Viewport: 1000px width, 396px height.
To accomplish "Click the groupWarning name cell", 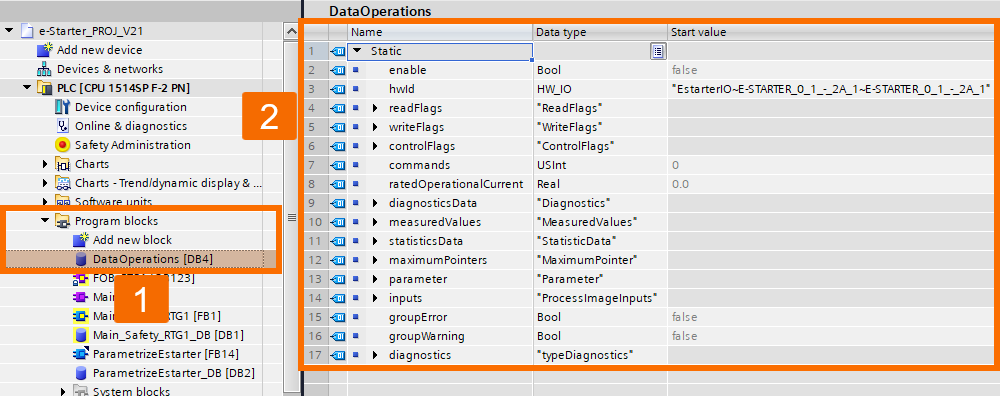I will point(440,336).
